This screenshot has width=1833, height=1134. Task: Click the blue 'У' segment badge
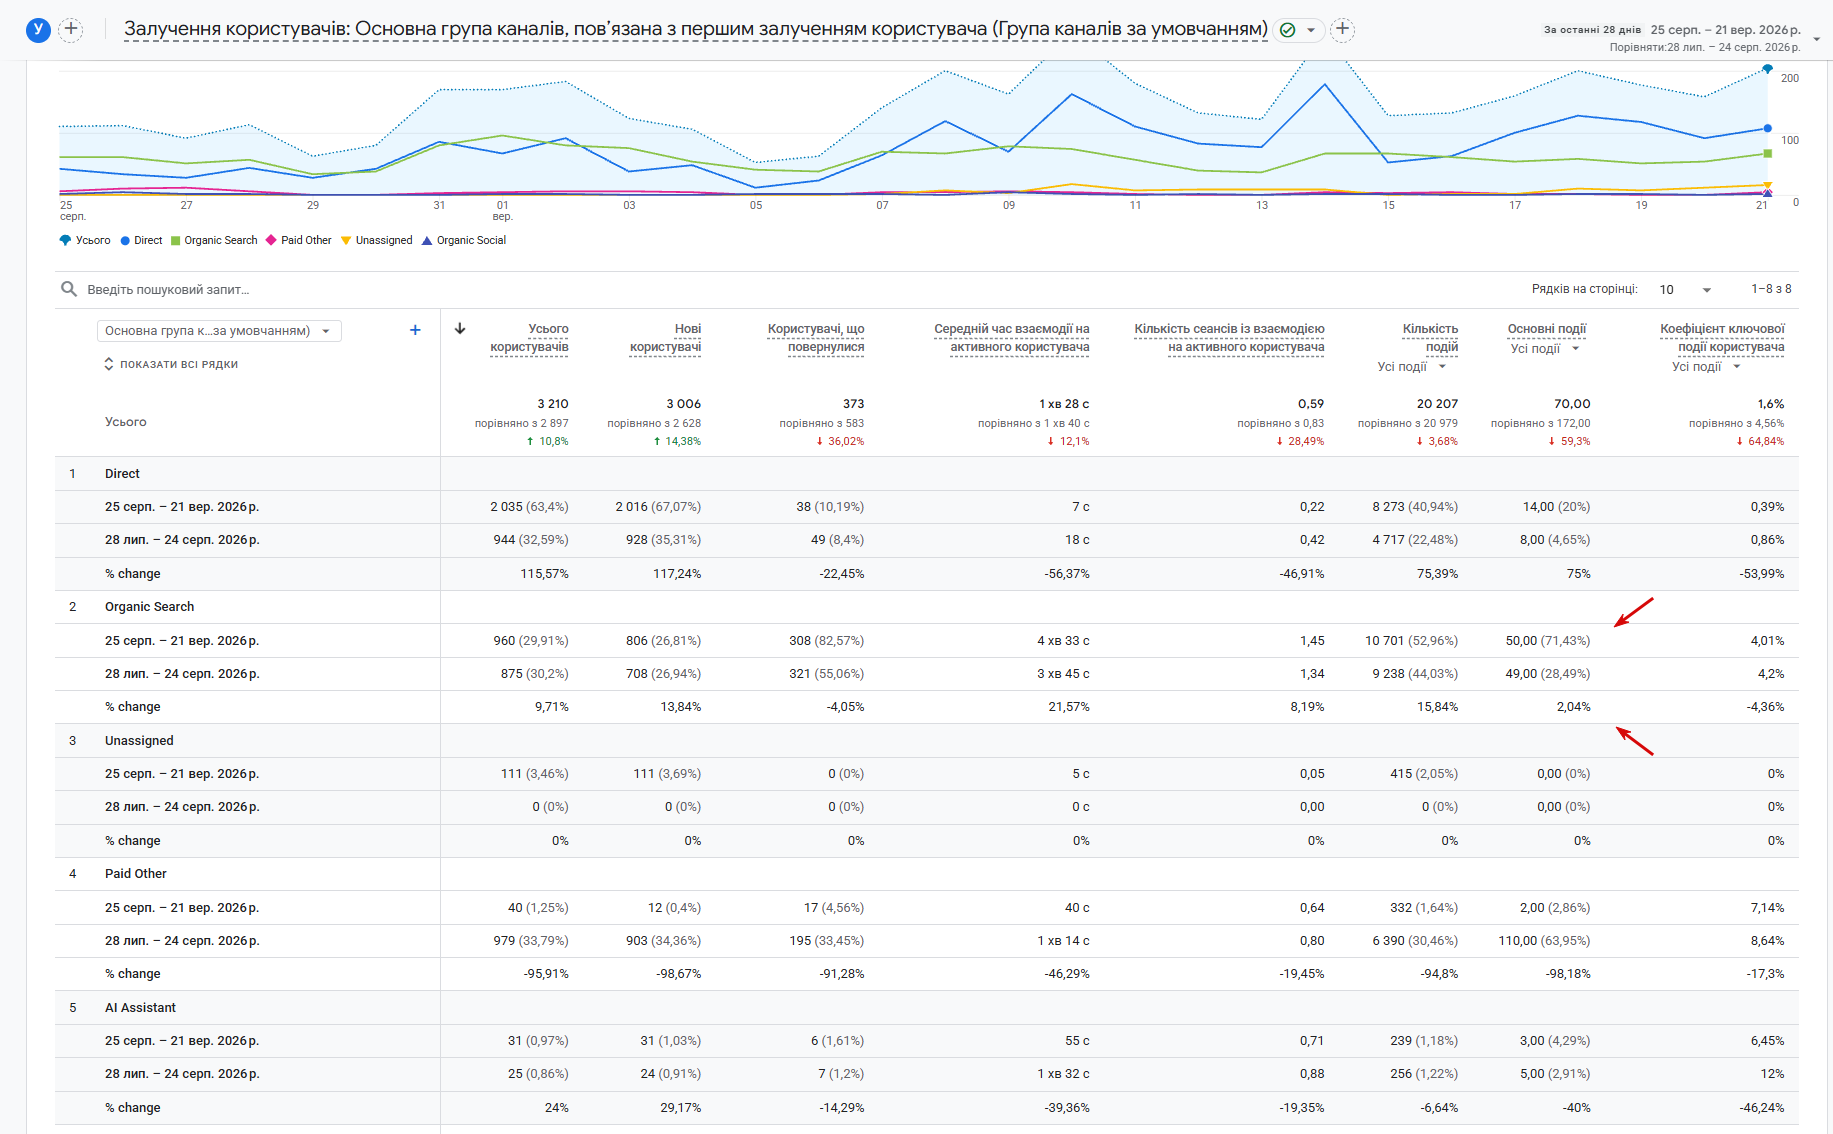38,29
